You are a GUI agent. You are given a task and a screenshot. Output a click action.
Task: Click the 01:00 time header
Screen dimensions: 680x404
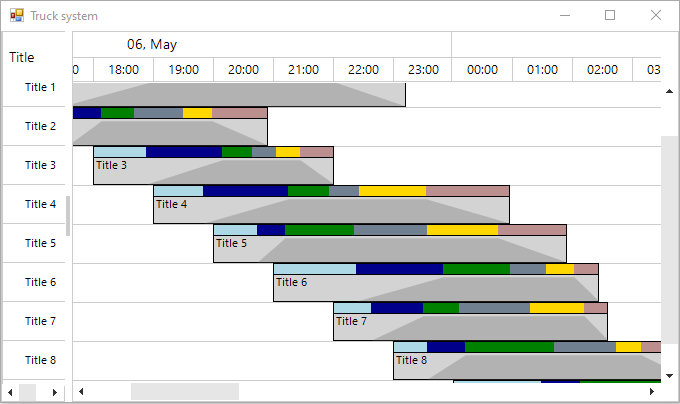[x=543, y=70]
